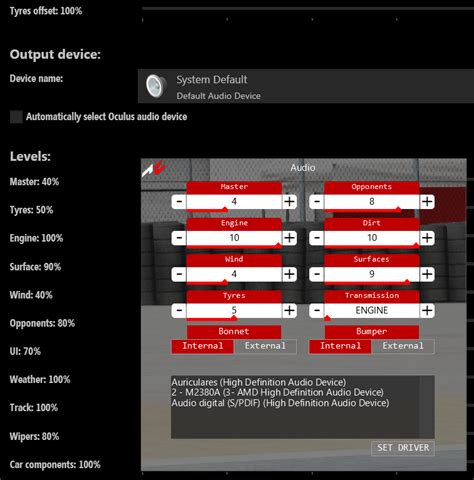Decrease Opponents volume with minus button
The width and height of the screenshot is (474, 480).
point(317,202)
